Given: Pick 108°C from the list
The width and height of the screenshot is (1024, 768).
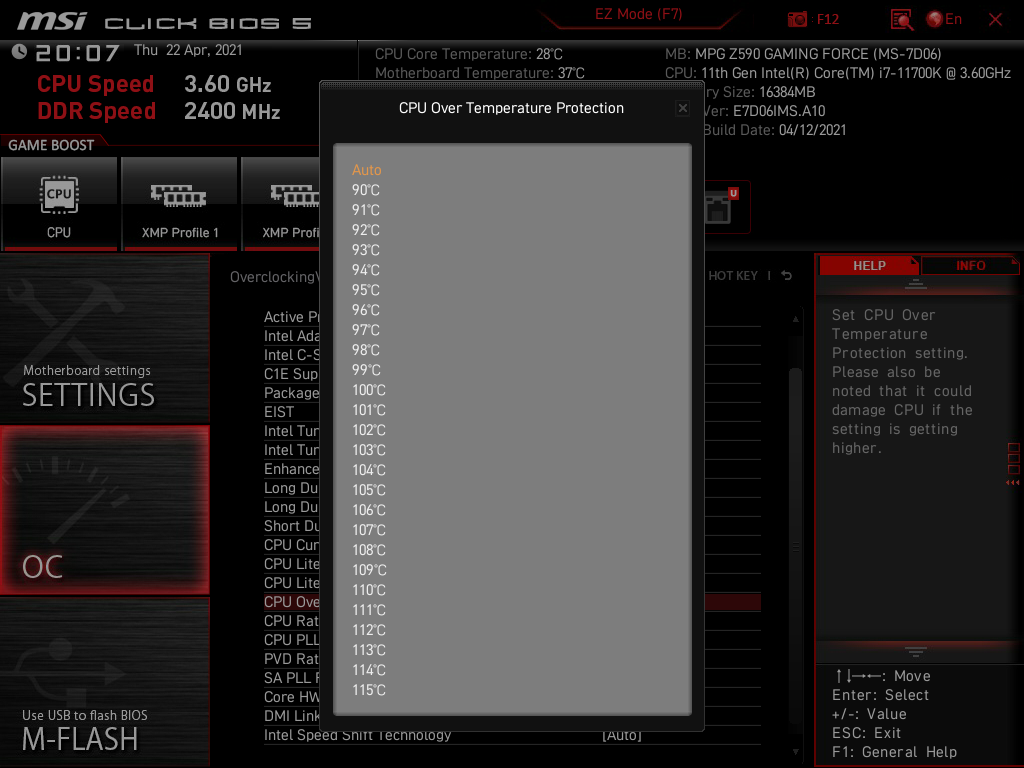Looking at the screenshot, I should tap(369, 550).
